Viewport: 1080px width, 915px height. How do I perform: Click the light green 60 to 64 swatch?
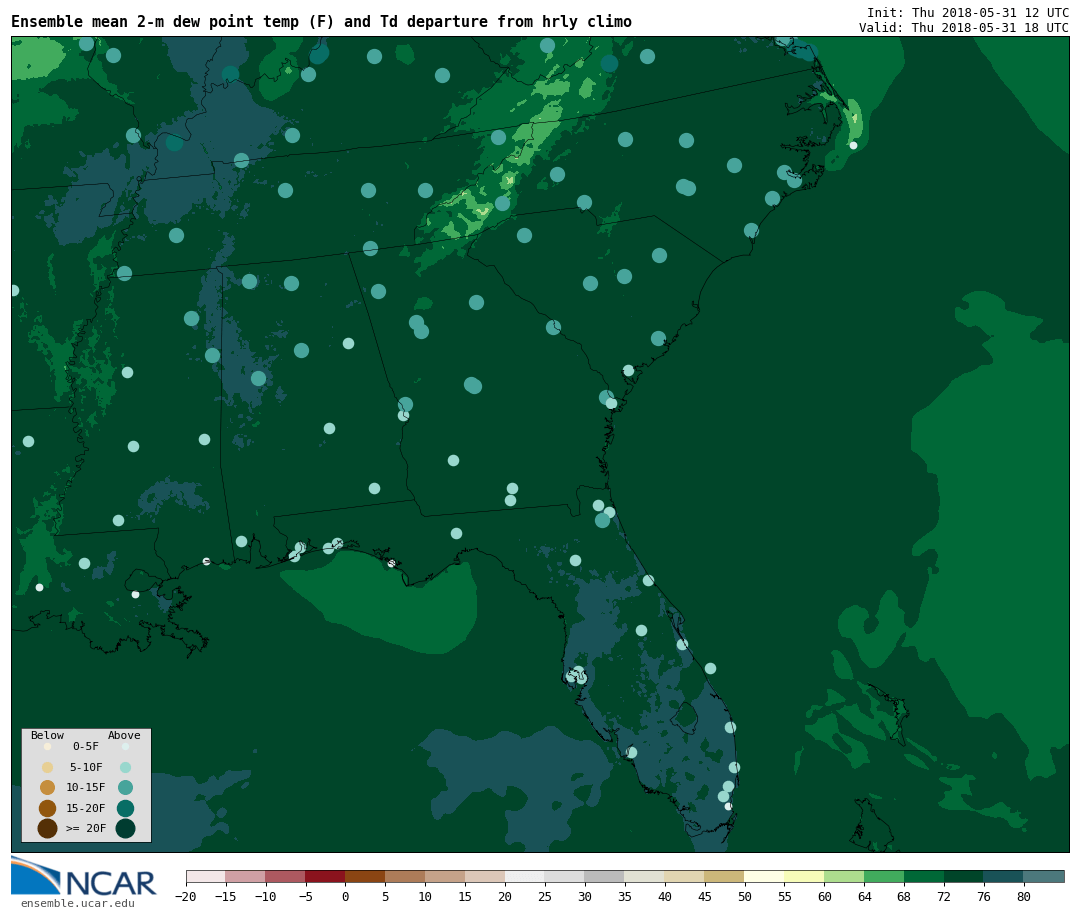844,876
